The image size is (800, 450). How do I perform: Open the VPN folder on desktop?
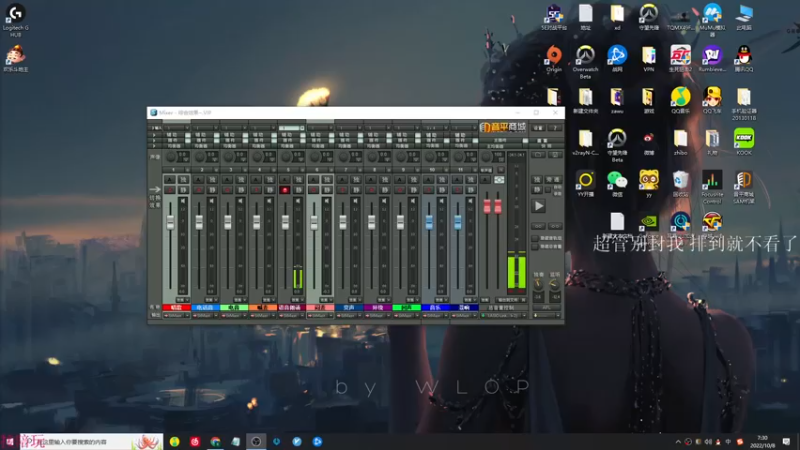648,58
